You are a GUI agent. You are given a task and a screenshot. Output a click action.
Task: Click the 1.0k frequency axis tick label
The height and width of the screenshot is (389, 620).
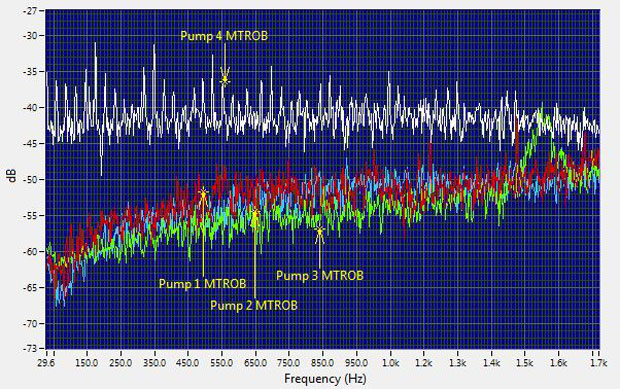click(390, 363)
